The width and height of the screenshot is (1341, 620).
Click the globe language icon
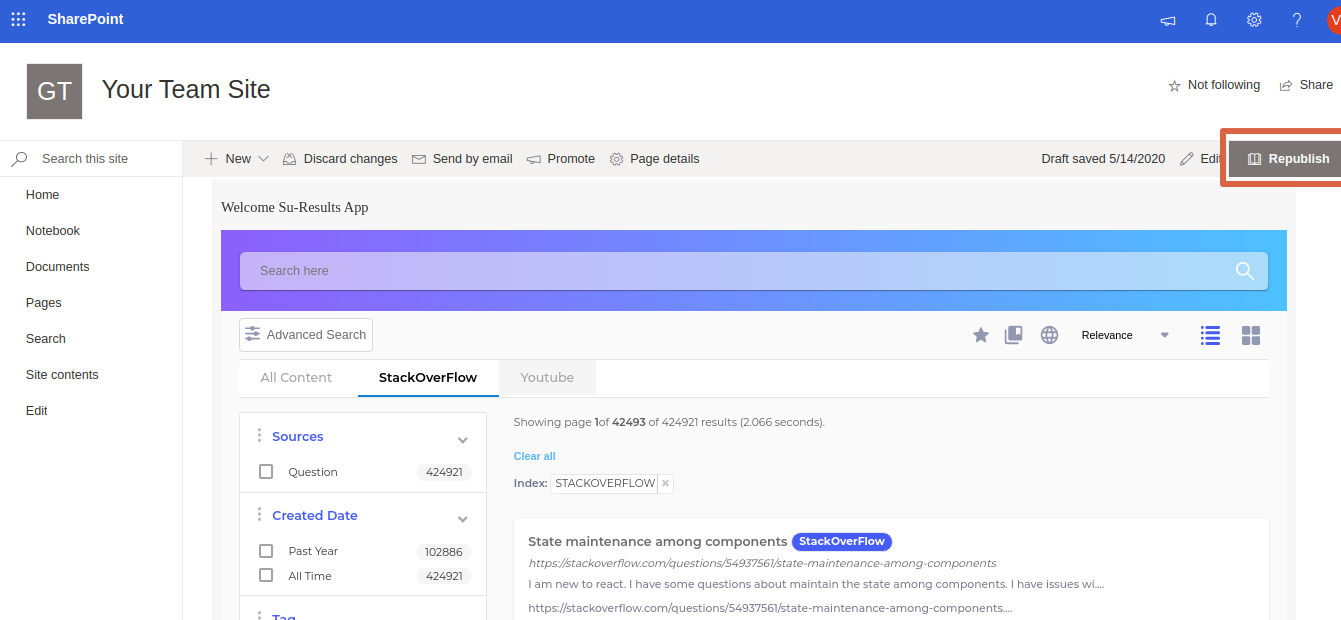coord(1049,335)
